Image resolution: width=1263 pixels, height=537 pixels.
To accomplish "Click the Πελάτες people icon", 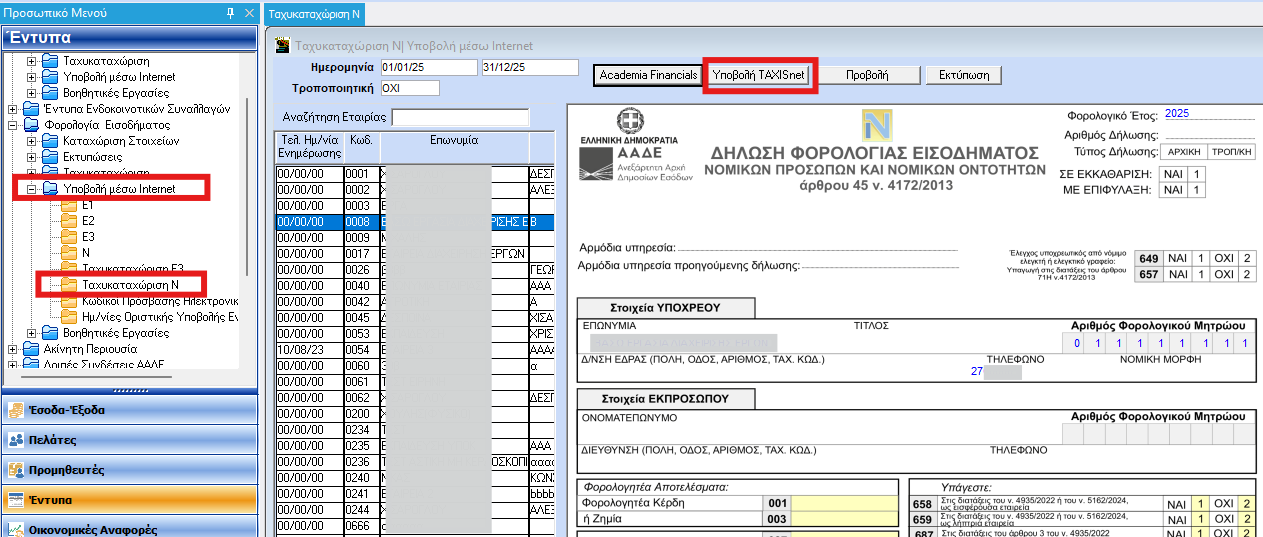I will click(16, 440).
